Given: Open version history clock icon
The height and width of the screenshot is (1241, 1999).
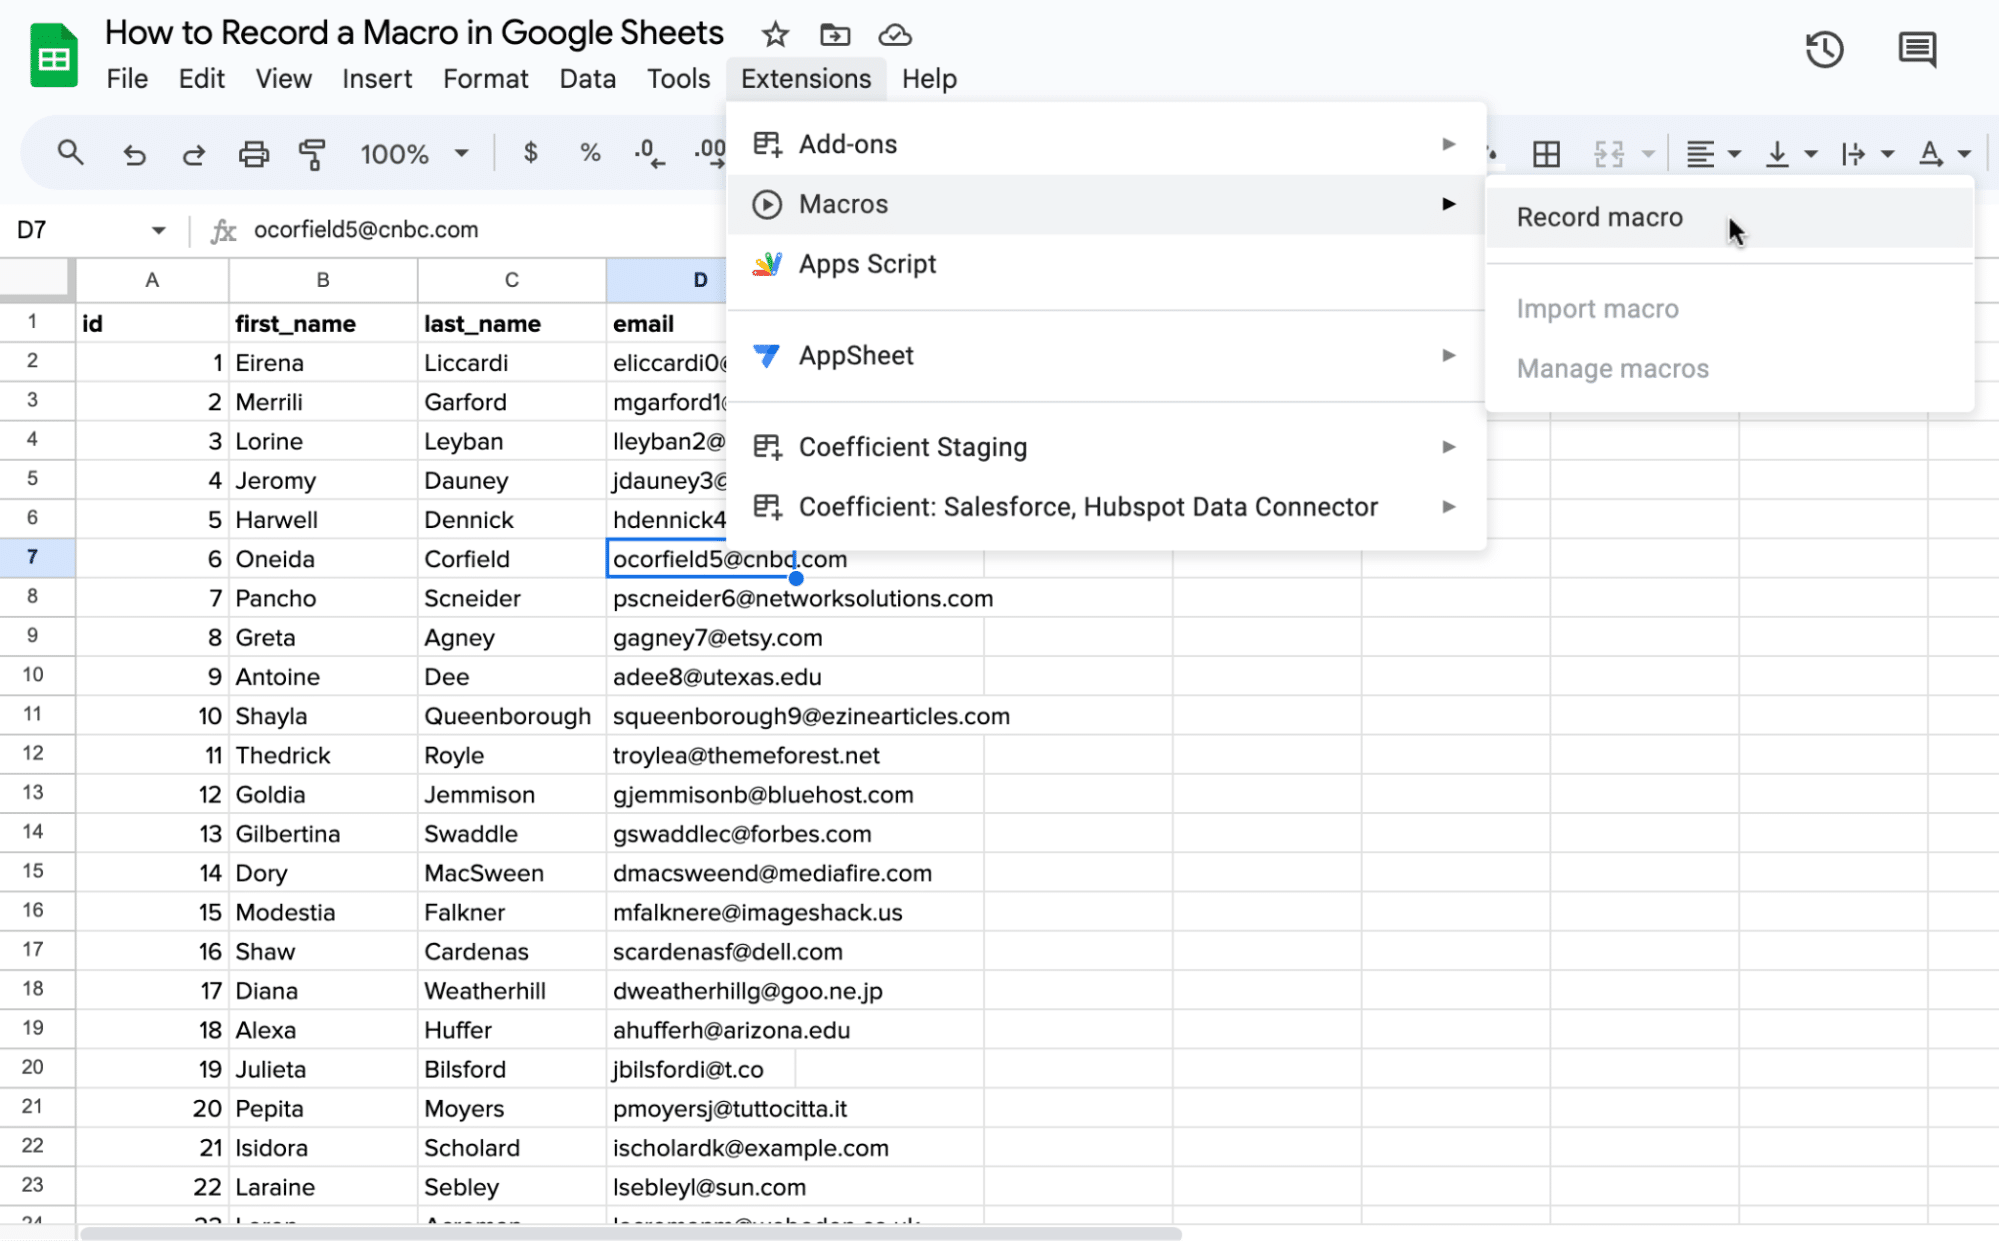Looking at the screenshot, I should pos(1824,49).
